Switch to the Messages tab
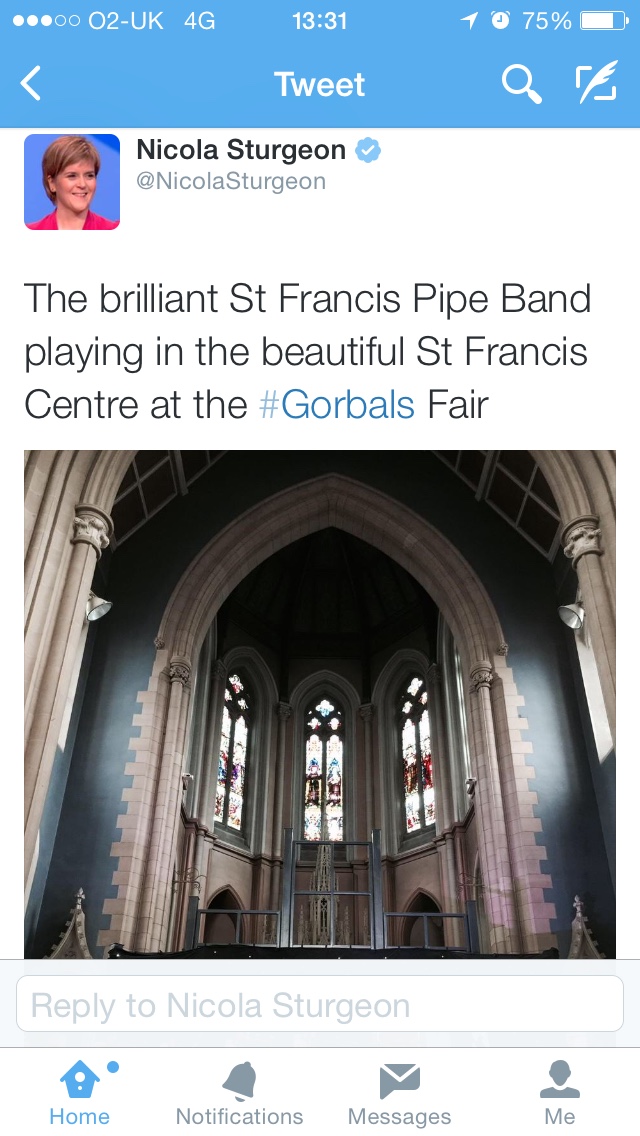The image size is (640, 1136). pyautogui.click(x=399, y=1092)
